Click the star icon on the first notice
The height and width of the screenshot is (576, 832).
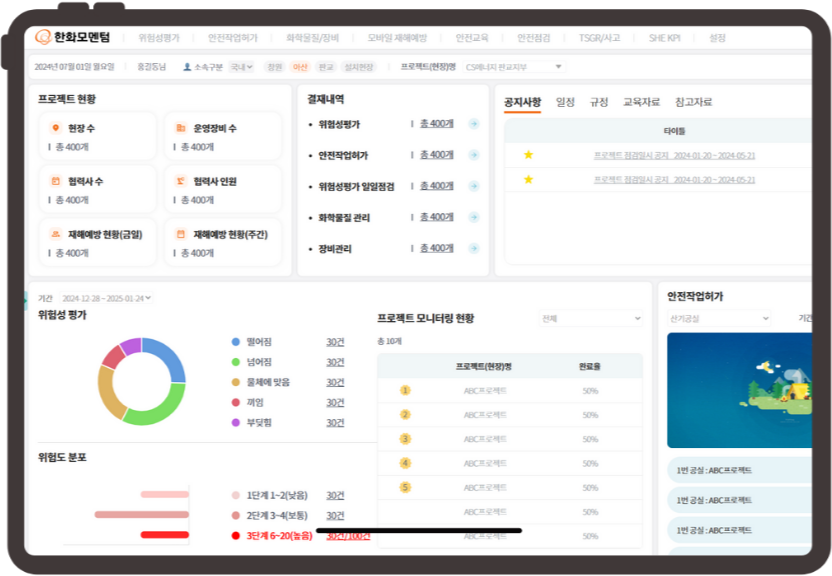pyautogui.click(x=528, y=155)
